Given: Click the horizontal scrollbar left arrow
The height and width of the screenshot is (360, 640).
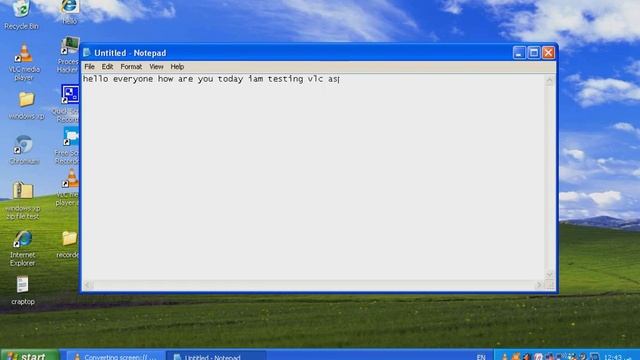Looking at the screenshot, I should pyautogui.click(x=88, y=285).
